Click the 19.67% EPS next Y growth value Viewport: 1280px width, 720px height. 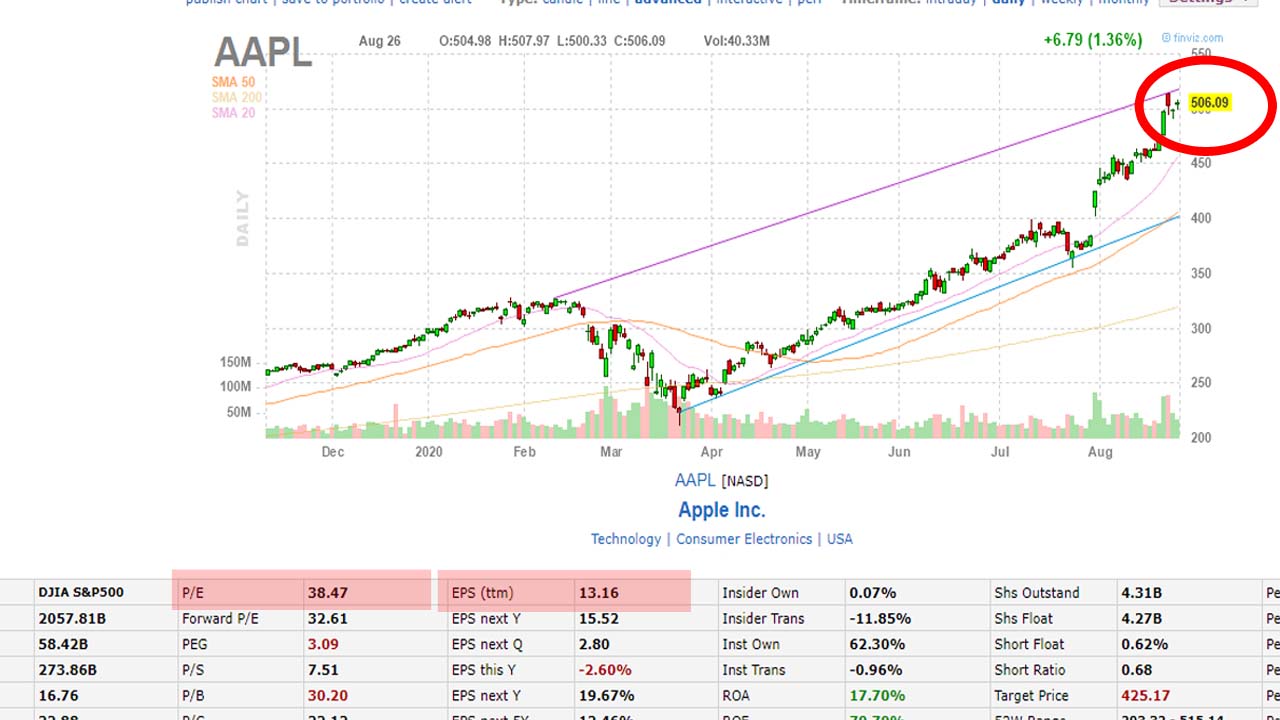[x=608, y=696]
